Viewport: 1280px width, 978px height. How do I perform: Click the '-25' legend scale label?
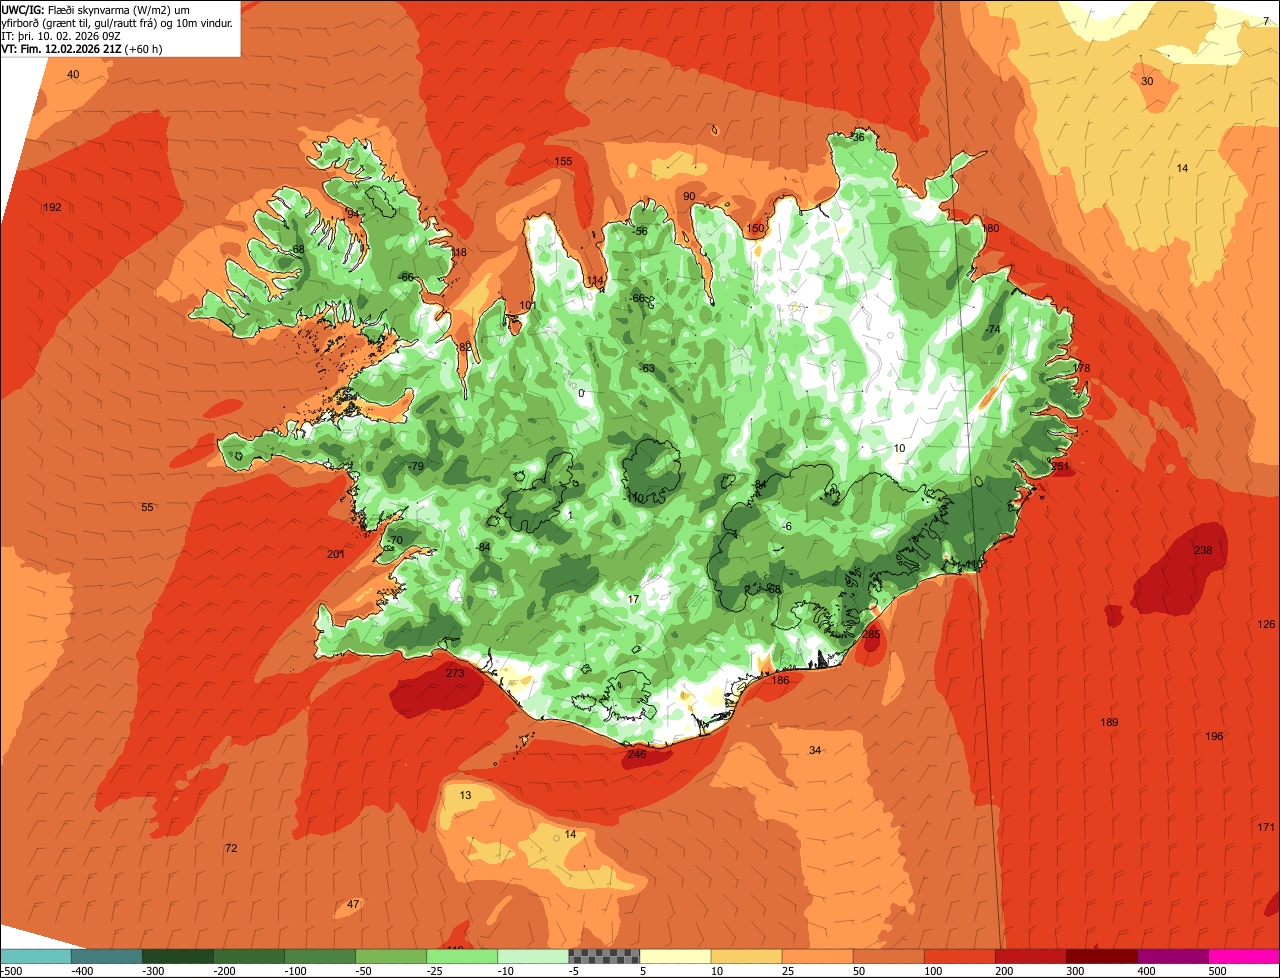[x=437, y=970]
